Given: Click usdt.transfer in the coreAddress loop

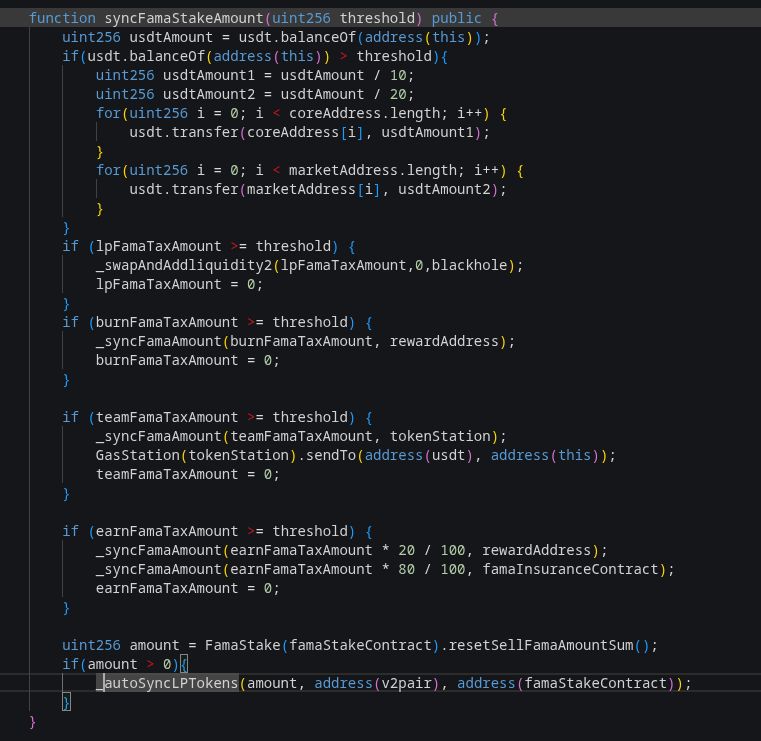Looking at the screenshot, I should click(x=184, y=132).
